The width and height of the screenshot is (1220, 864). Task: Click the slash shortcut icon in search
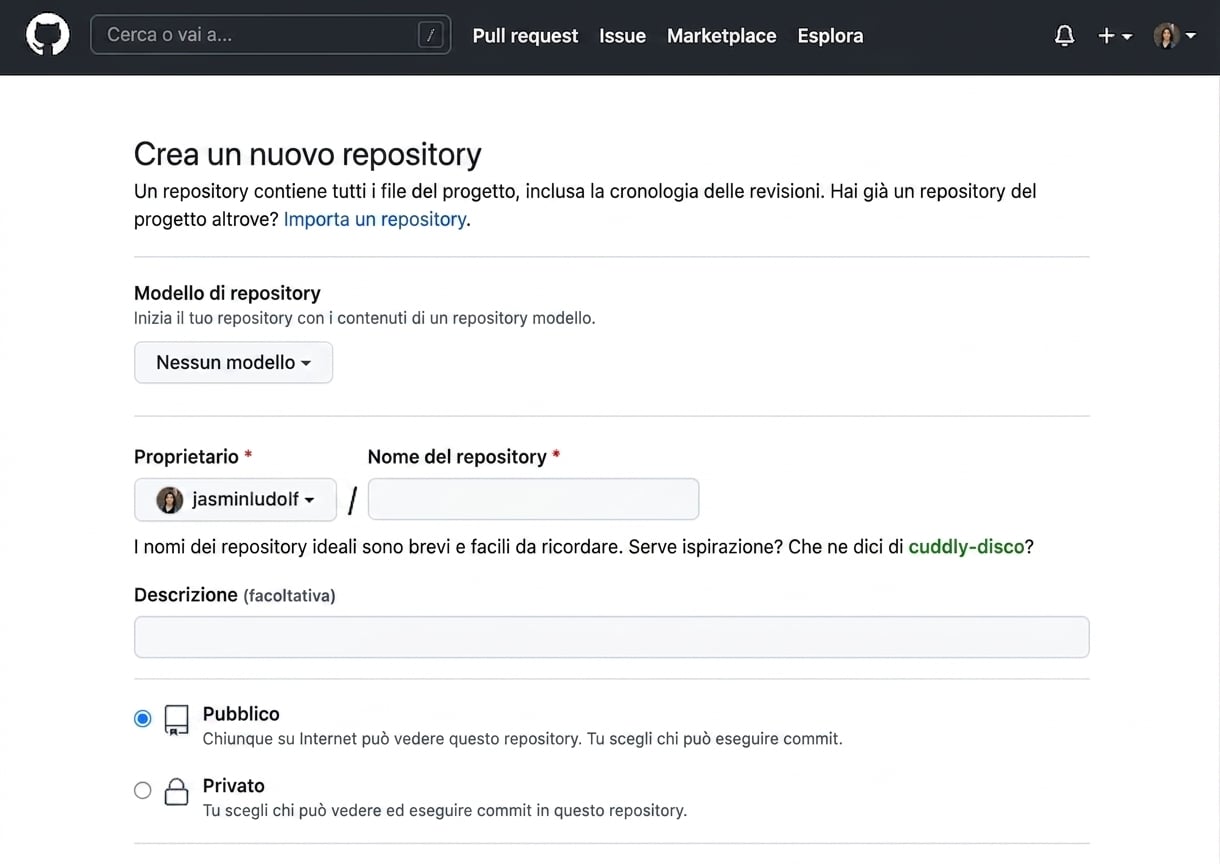click(431, 35)
